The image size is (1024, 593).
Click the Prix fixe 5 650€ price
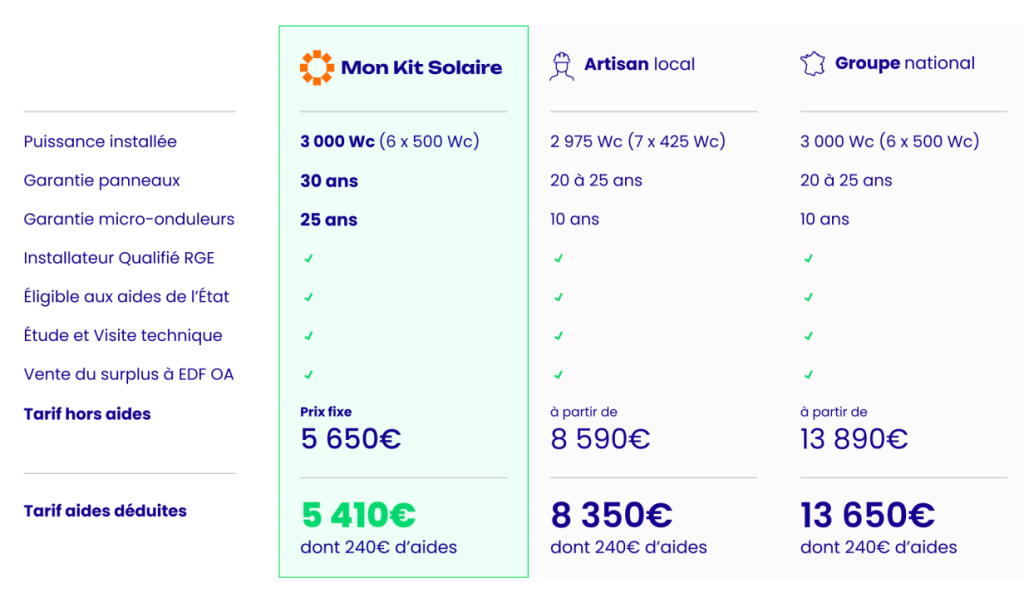click(349, 439)
